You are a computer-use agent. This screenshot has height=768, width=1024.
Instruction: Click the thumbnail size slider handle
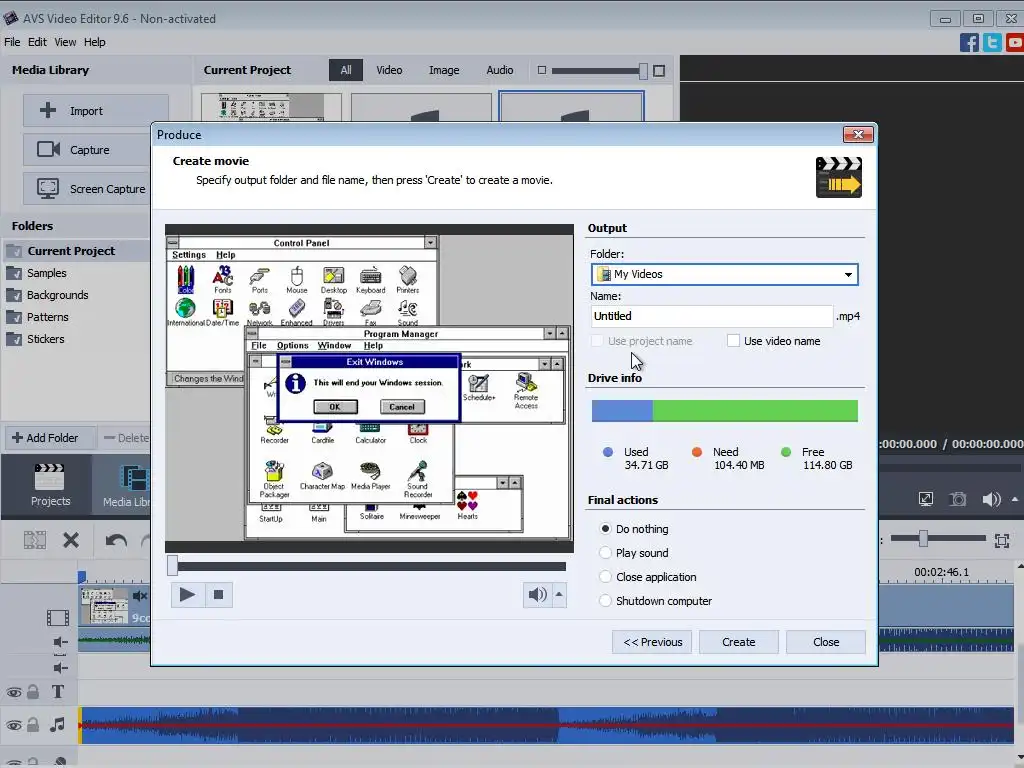pos(643,71)
